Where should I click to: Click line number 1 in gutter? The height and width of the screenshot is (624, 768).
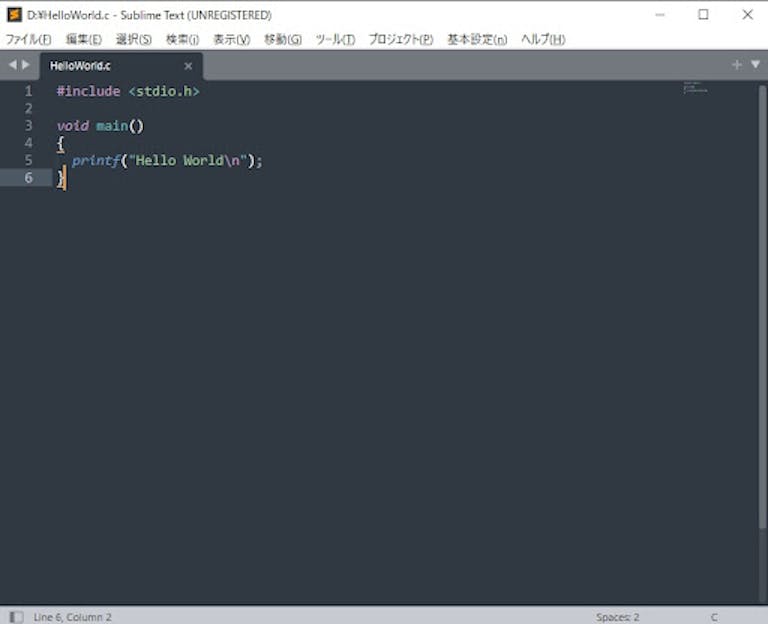point(28,91)
